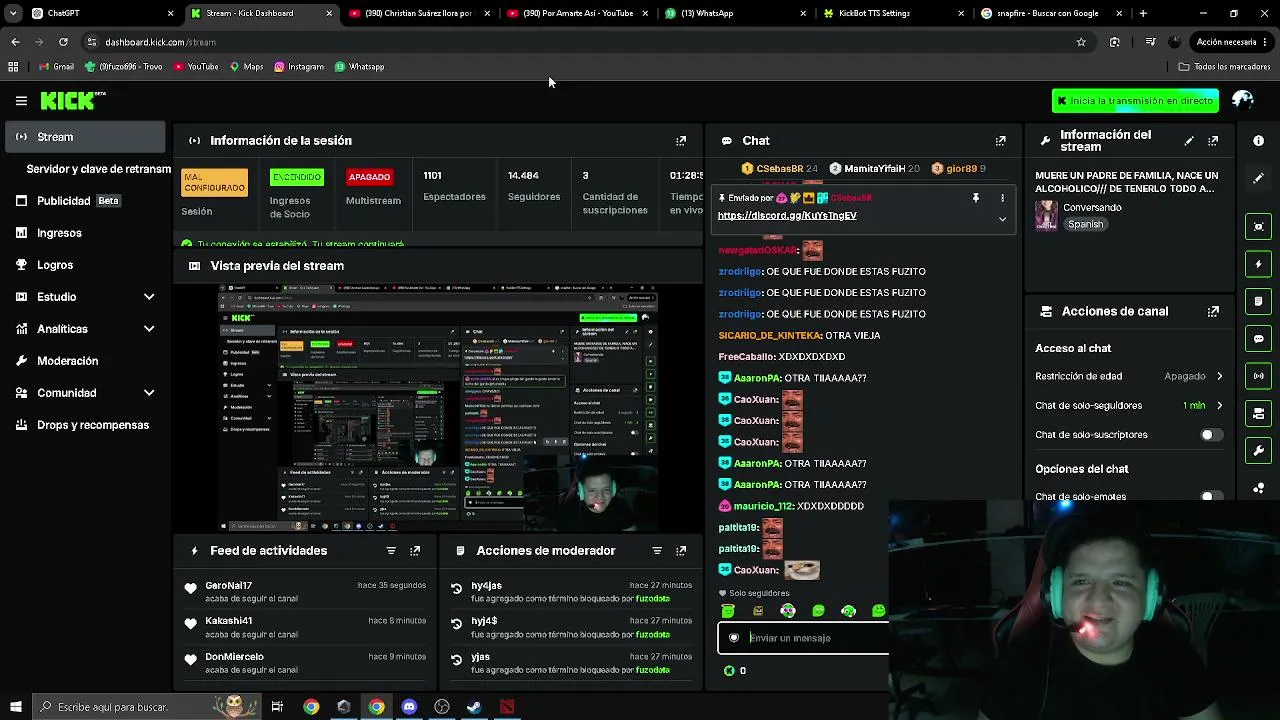Switch to KickBot TTS Settings tab
1280x720 pixels.
[x=893, y=14]
